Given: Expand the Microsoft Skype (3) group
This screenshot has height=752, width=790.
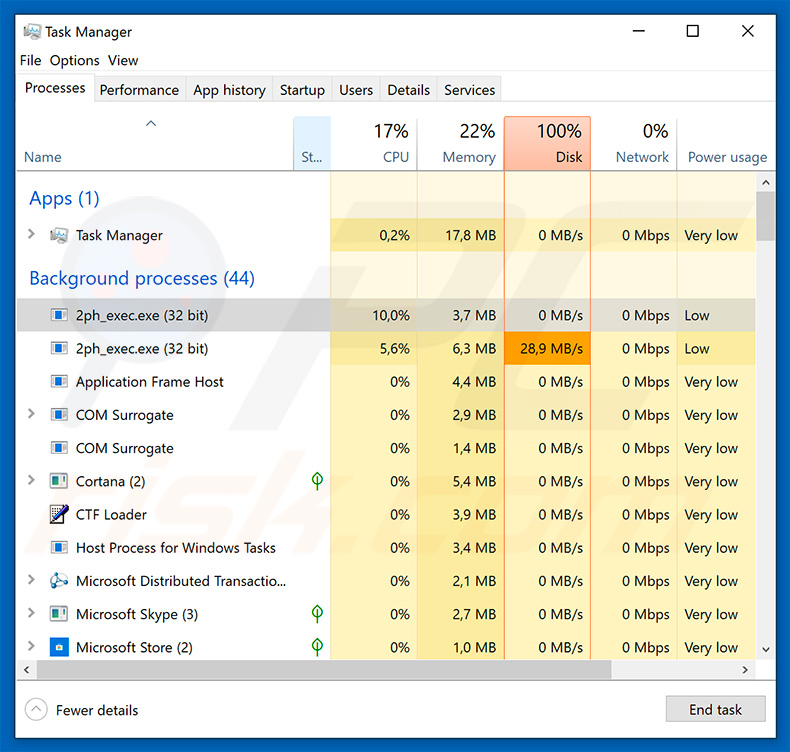Looking at the screenshot, I should [x=31, y=613].
